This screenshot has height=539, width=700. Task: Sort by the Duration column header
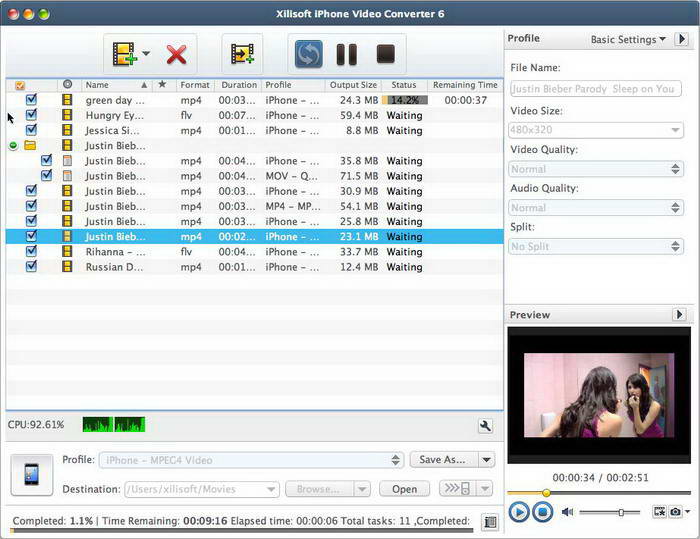(x=239, y=85)
